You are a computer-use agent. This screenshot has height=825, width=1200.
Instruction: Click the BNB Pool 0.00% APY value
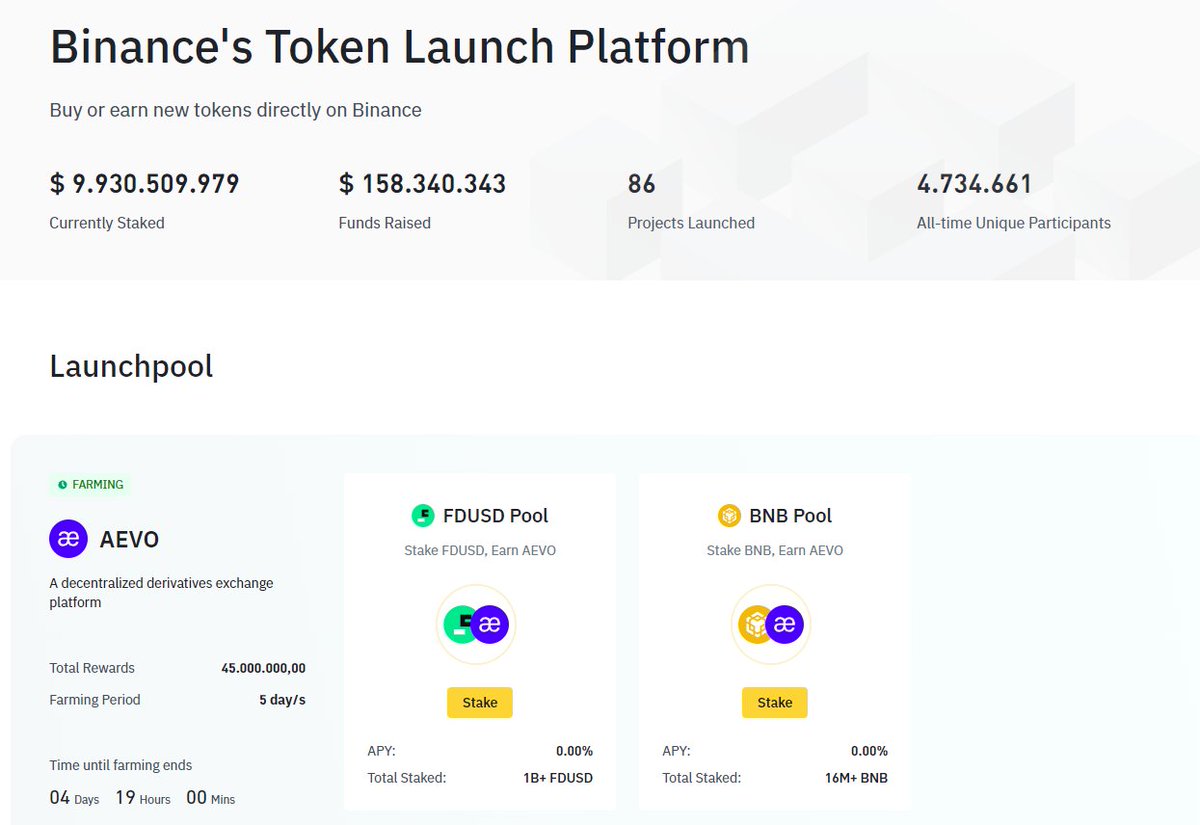pos(869,751)
